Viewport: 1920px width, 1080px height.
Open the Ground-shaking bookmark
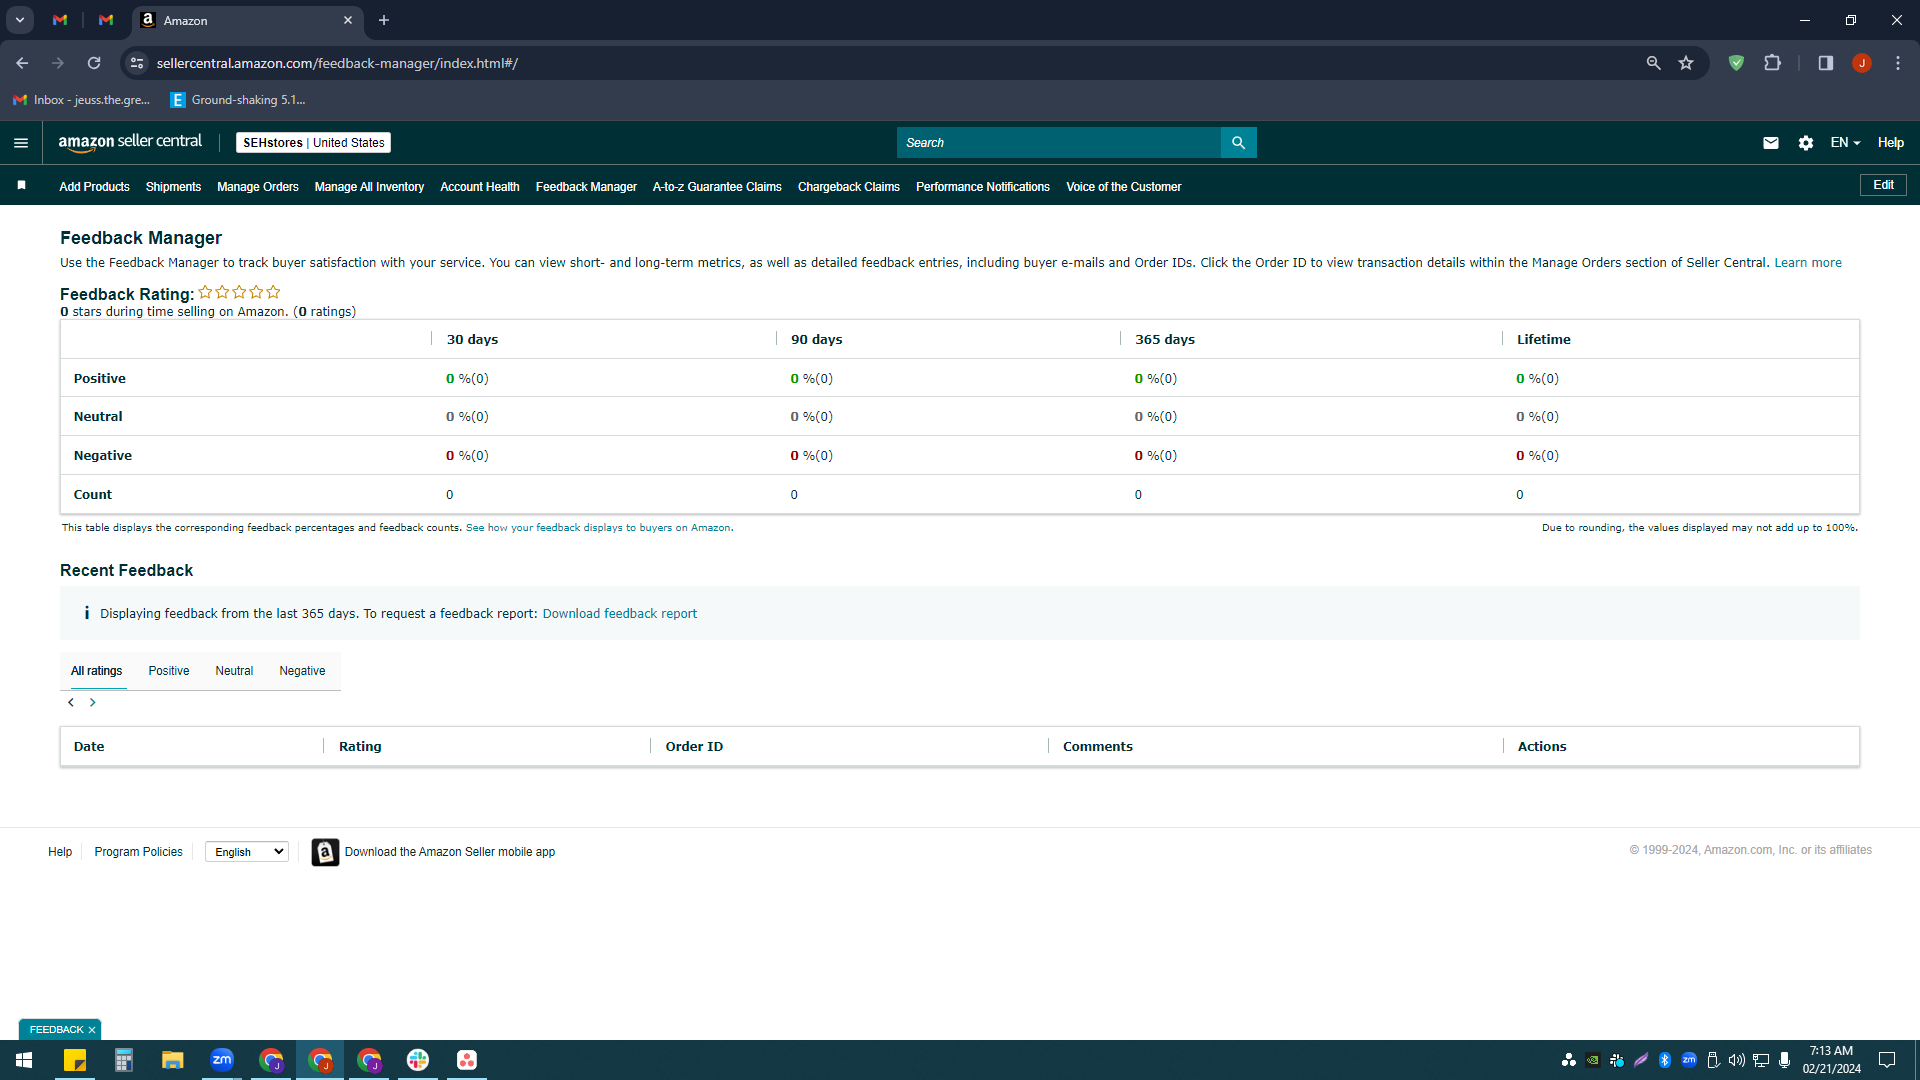tap(238, 100)
